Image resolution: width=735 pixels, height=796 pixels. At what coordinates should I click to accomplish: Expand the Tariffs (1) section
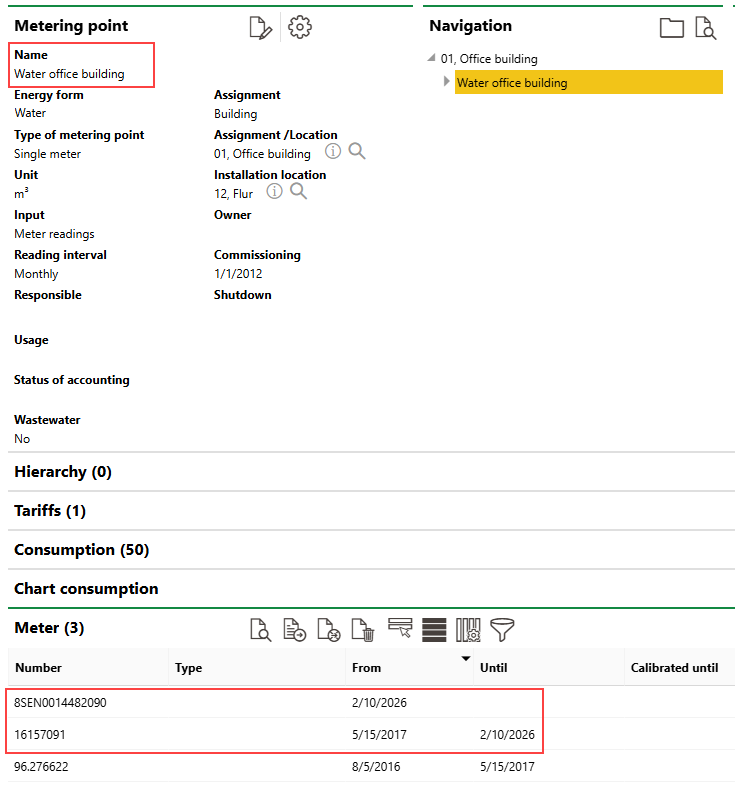50,511
